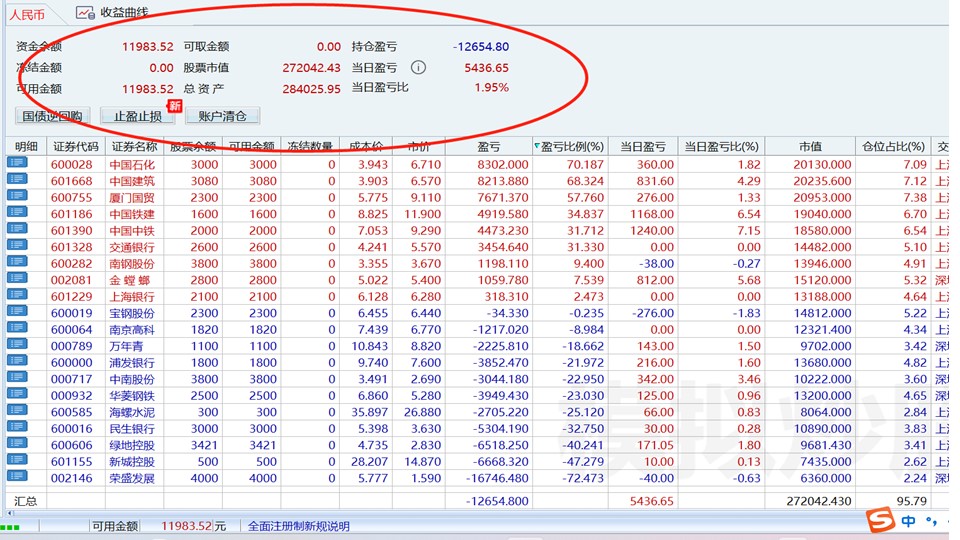Image resolution: width=960 pixels, height=540 pixels.
Task: Open detail icon for 浦发银行 row
Action: click(x=17, y=361)
